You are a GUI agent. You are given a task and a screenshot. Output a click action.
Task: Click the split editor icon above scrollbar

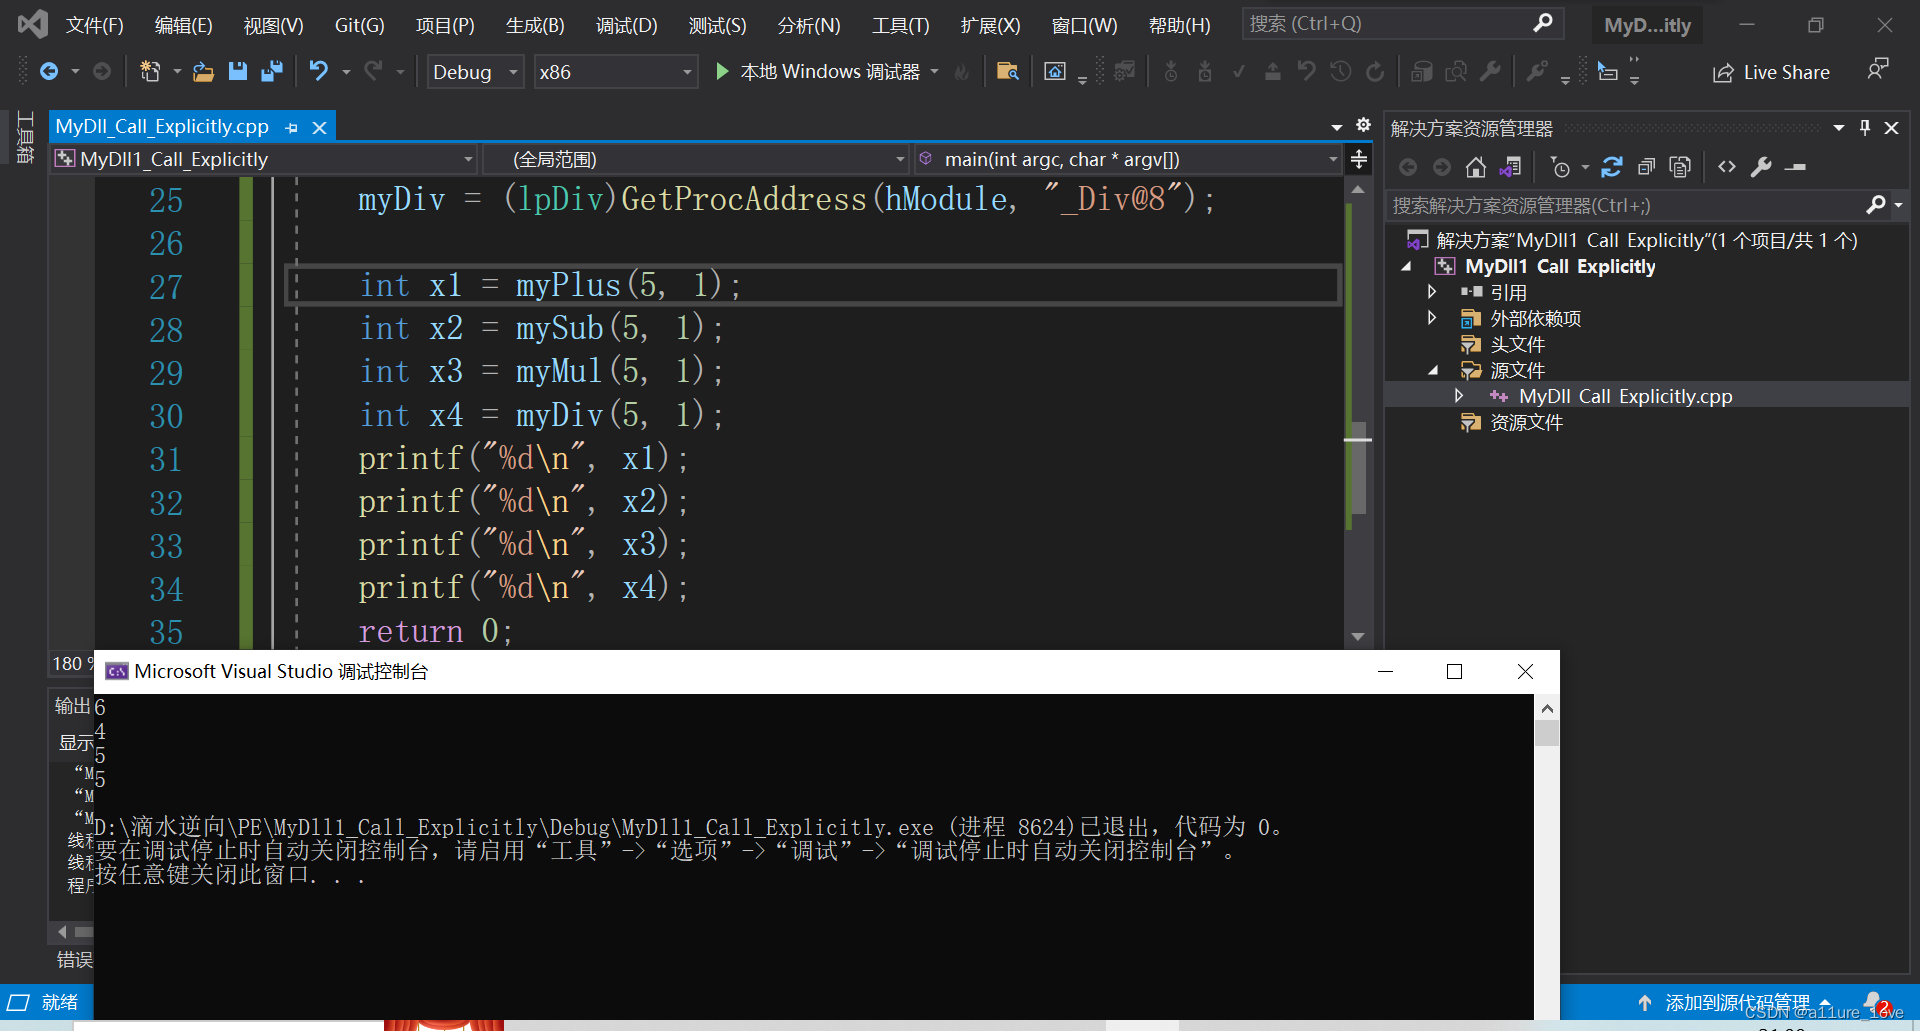click(x=1359, y=159)
